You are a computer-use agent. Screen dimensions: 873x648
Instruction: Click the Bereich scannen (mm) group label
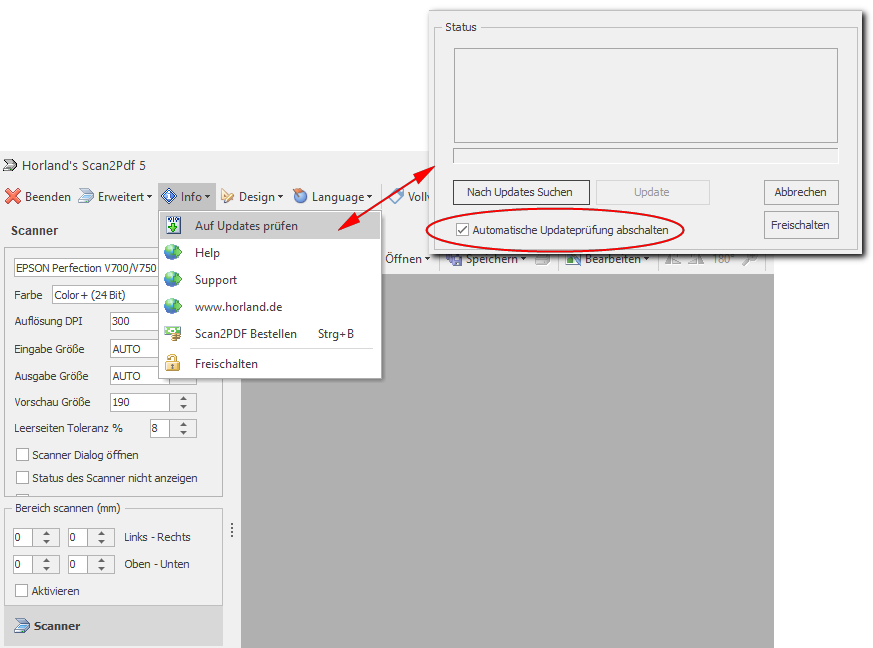coord(68,508)
